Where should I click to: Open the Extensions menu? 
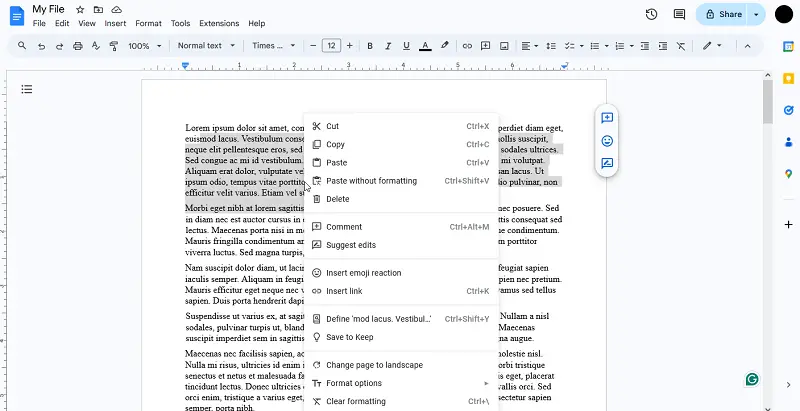click(219, 23)
